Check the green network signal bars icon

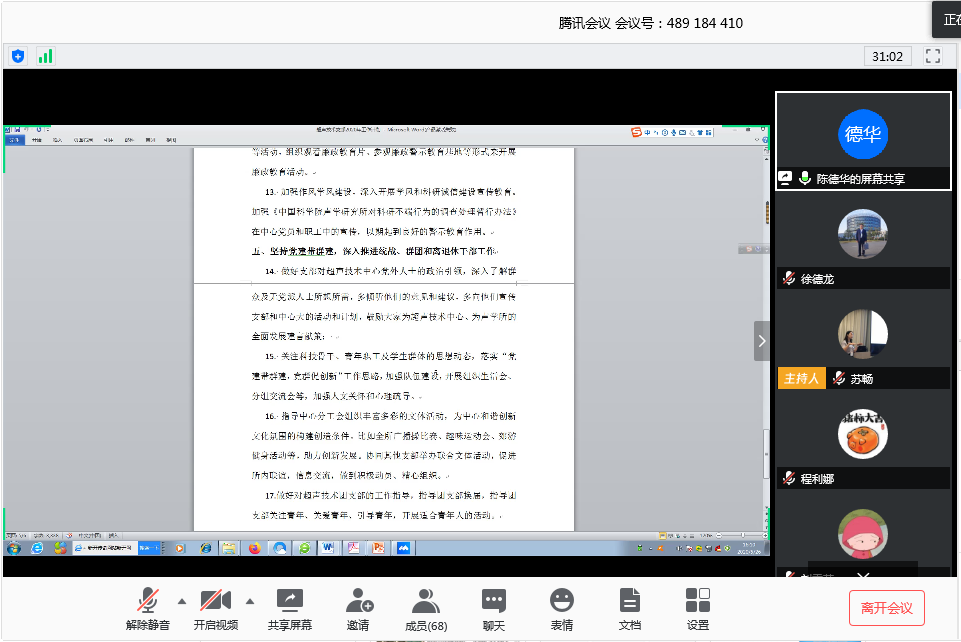click(45, 56)
